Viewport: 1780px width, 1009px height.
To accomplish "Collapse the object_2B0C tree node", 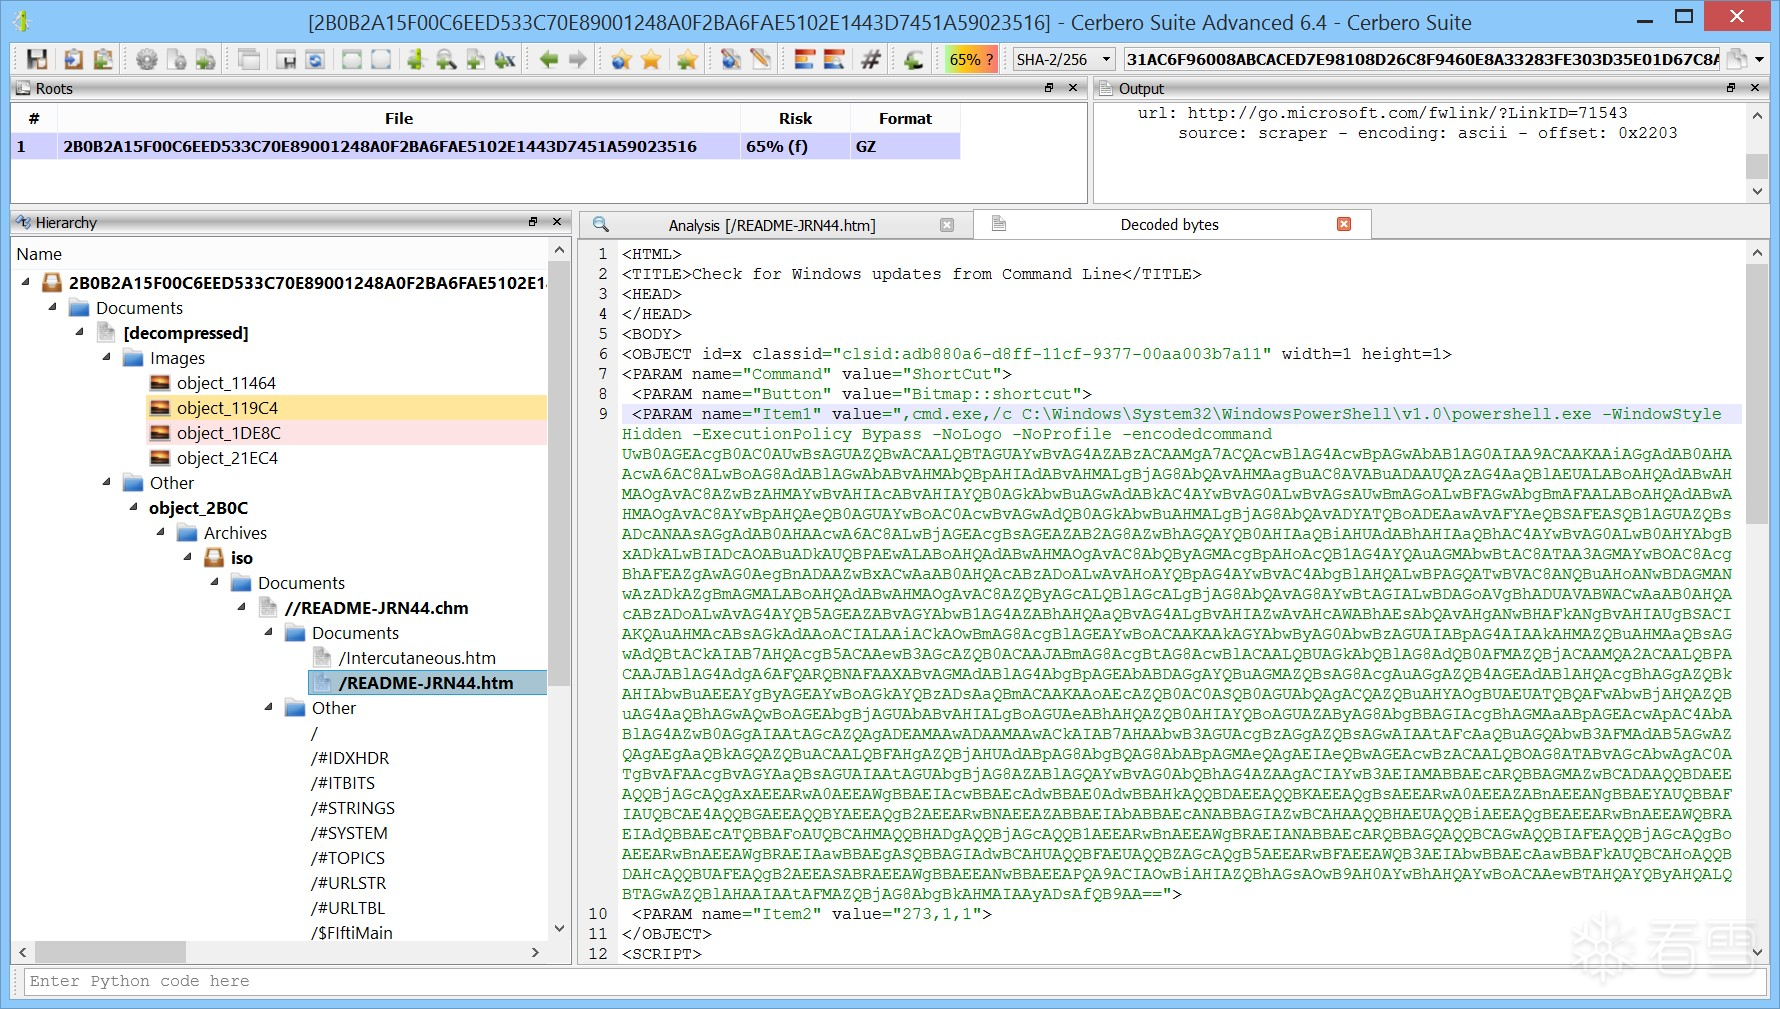I will point(134,508).
